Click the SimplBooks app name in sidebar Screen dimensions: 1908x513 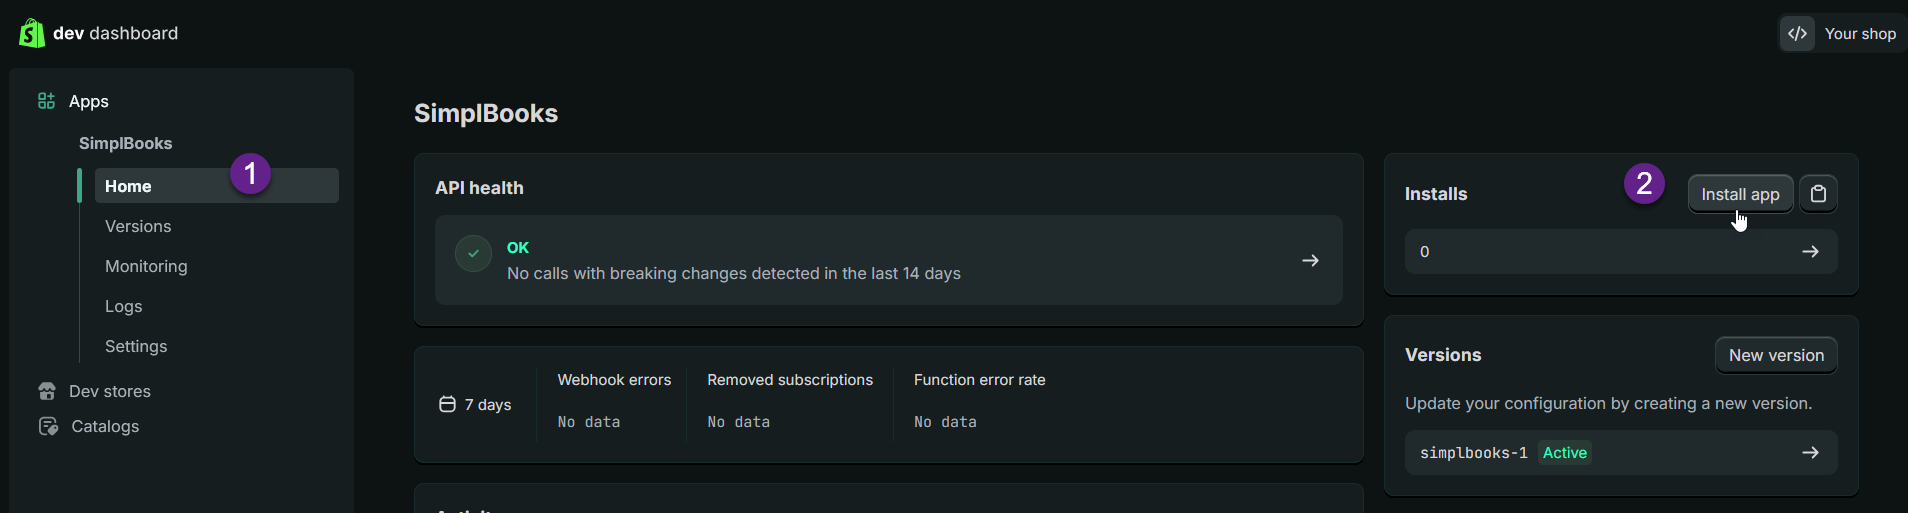[125, 143]
